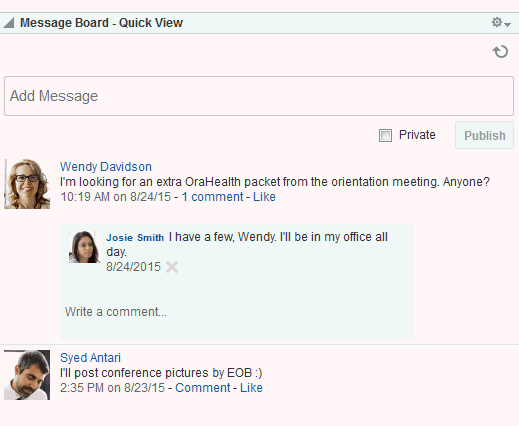This screenshot has height=426, width=519.
Task: Refresh the message board
Action: (x=500, y=52)
